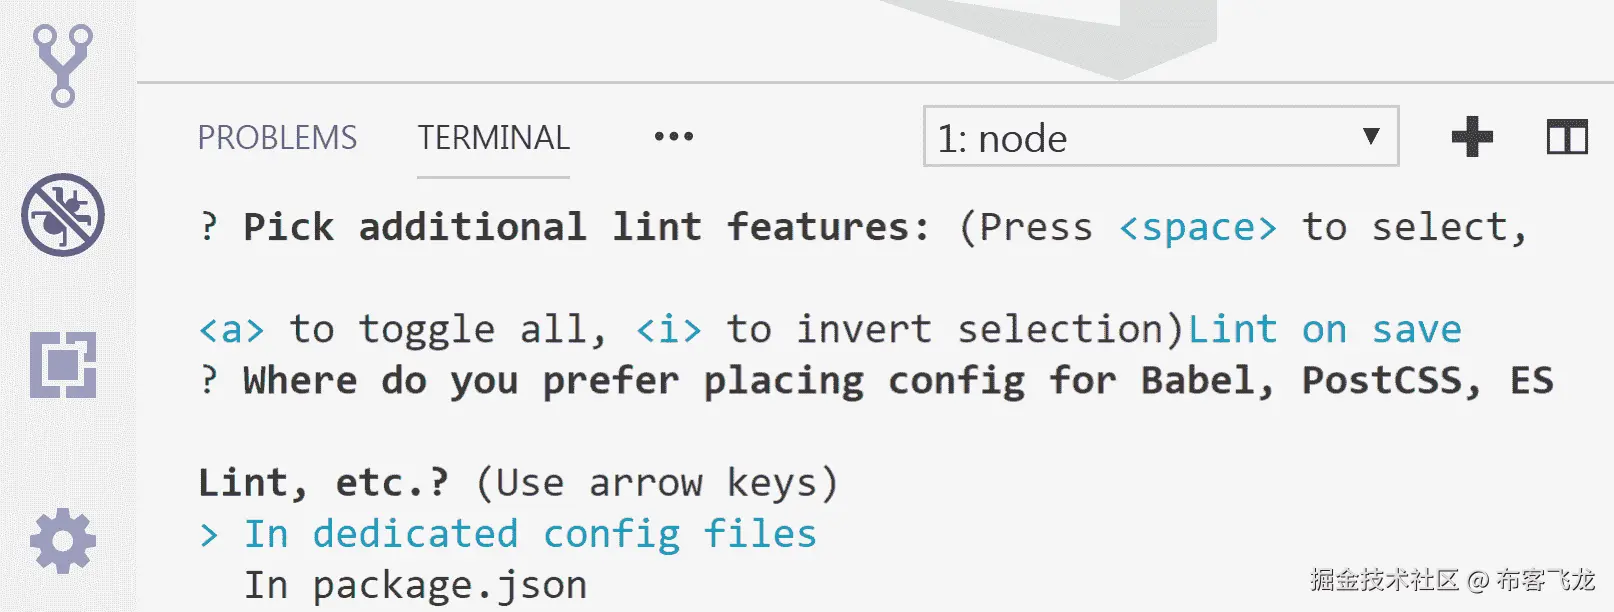
Task: Choose "In dedicated config files" option
Action: [x=530, y=534]
